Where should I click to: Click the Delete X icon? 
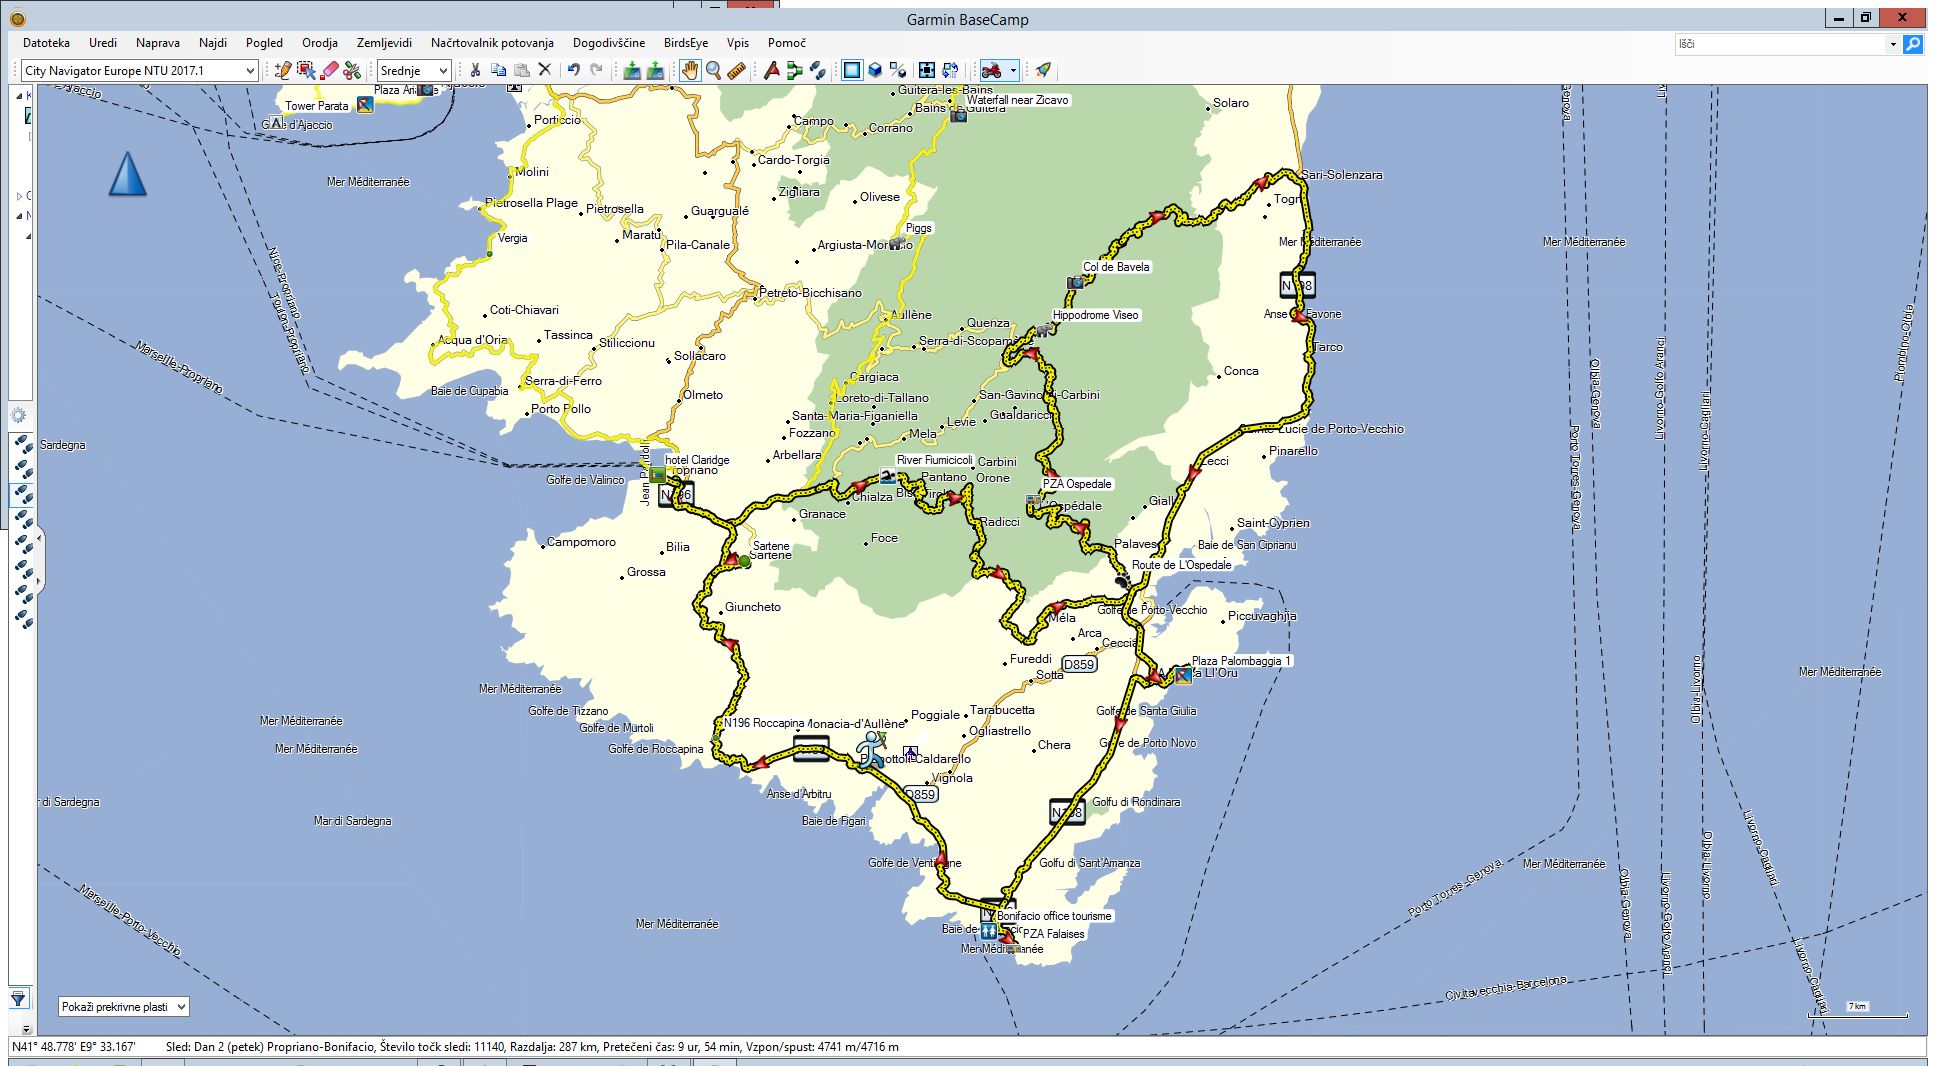coord(544,70)
